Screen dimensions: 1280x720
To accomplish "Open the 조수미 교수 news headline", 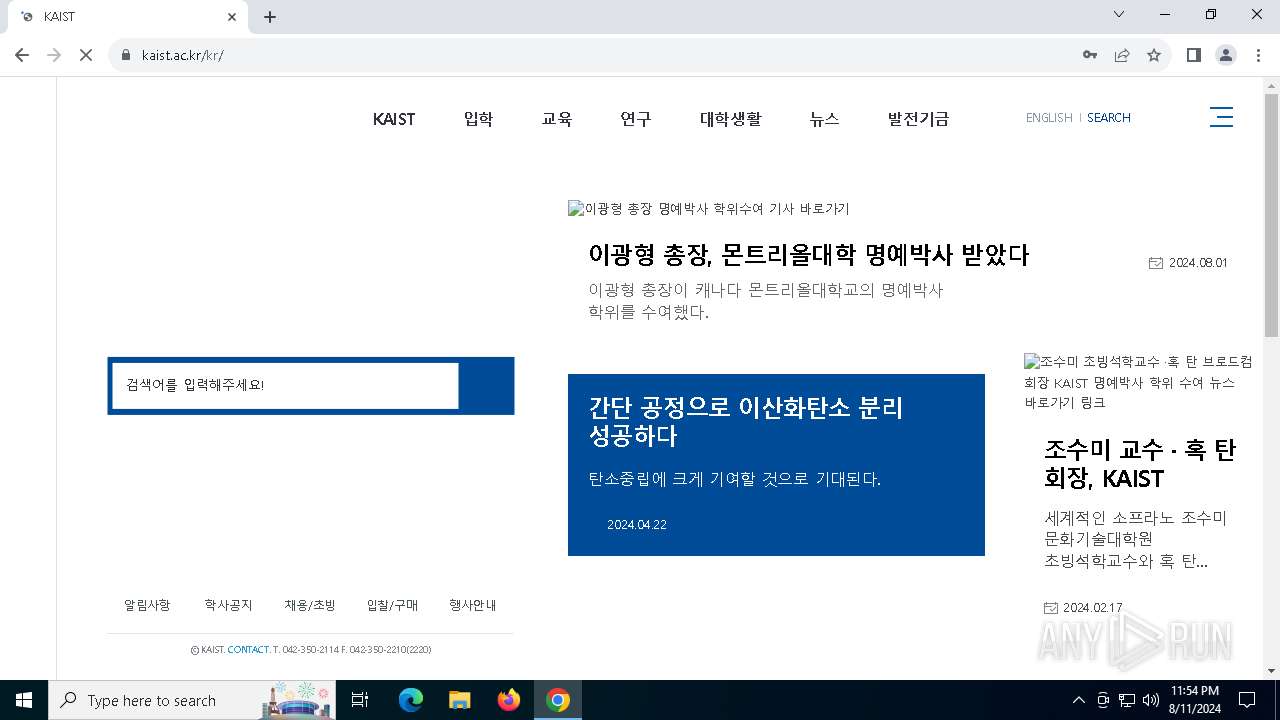I will coord(1140,465).
